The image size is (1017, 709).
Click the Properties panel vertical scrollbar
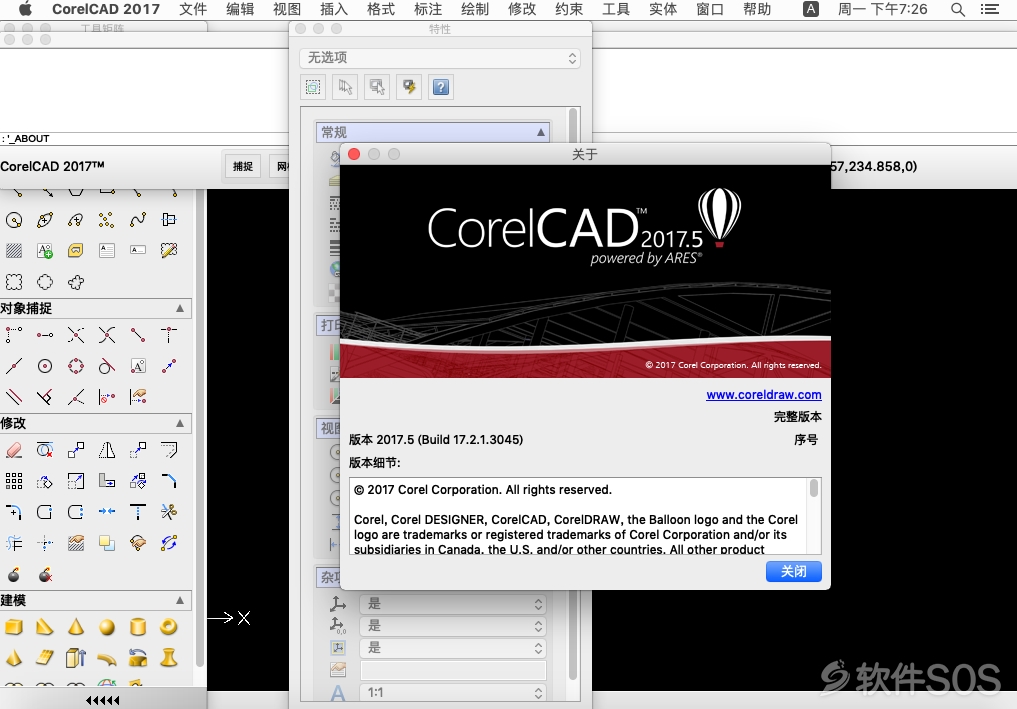point(573,396)
